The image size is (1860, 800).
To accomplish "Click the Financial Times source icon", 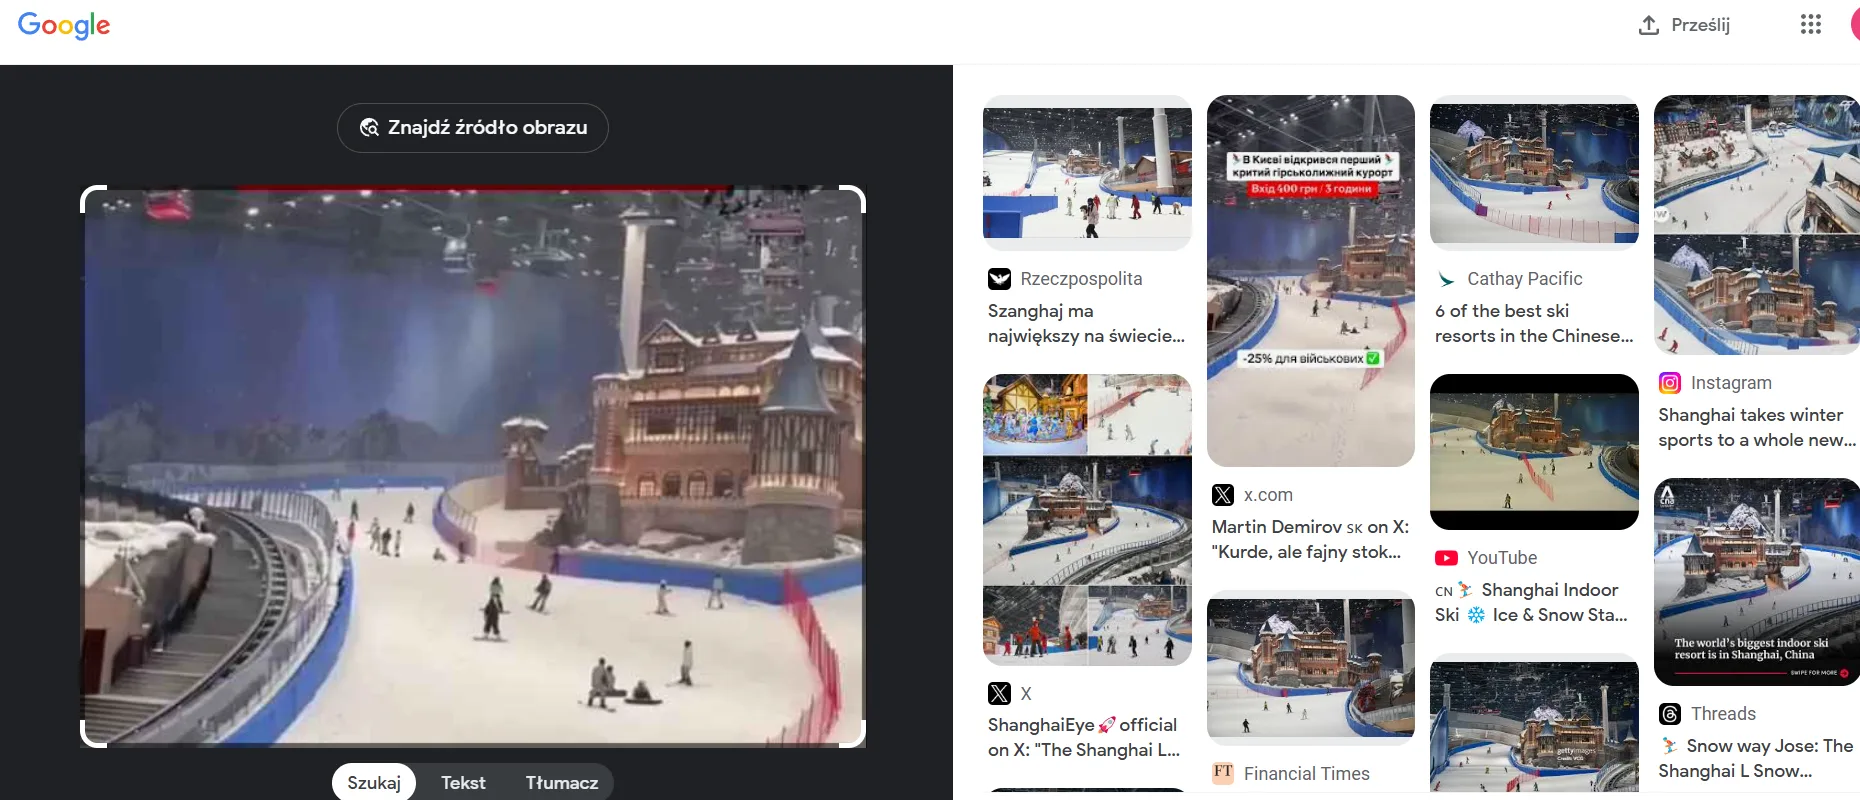I will pos(1222,773).
